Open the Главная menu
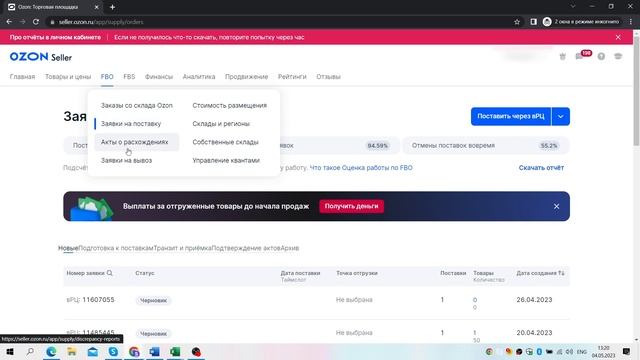 tap(22, 77)
